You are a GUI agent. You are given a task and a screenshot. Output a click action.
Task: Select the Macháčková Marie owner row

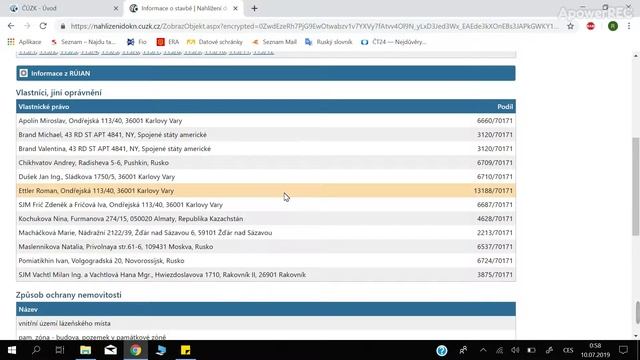(x=266, y=233)
